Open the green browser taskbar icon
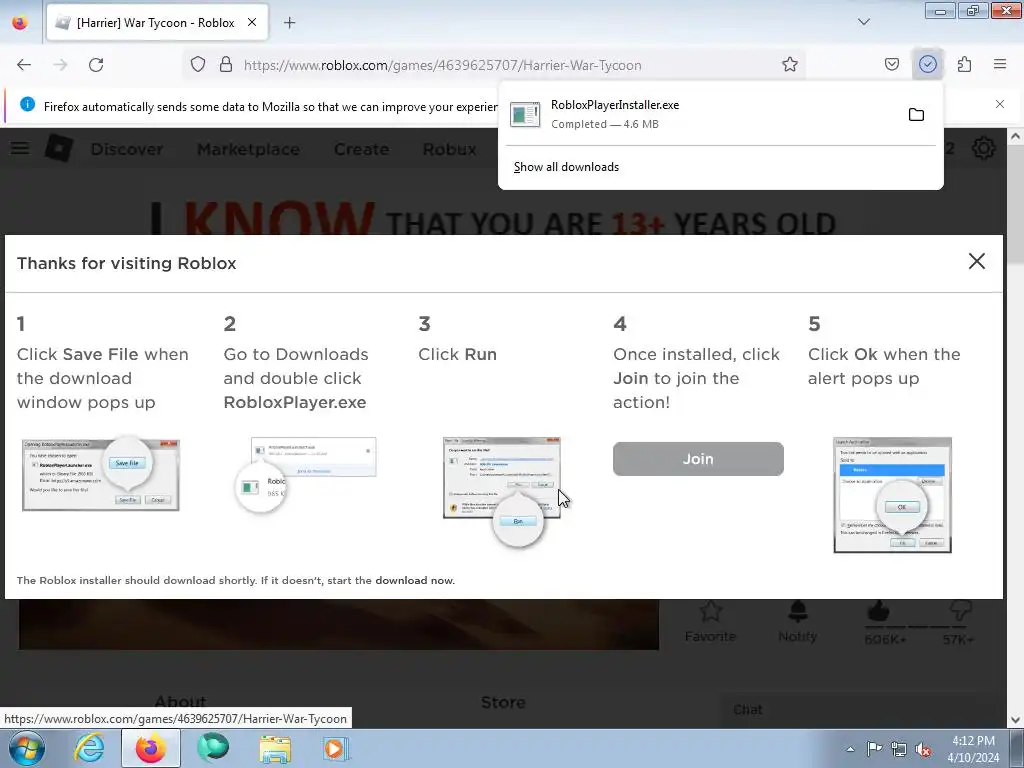1024x768 pixels. 213,748
